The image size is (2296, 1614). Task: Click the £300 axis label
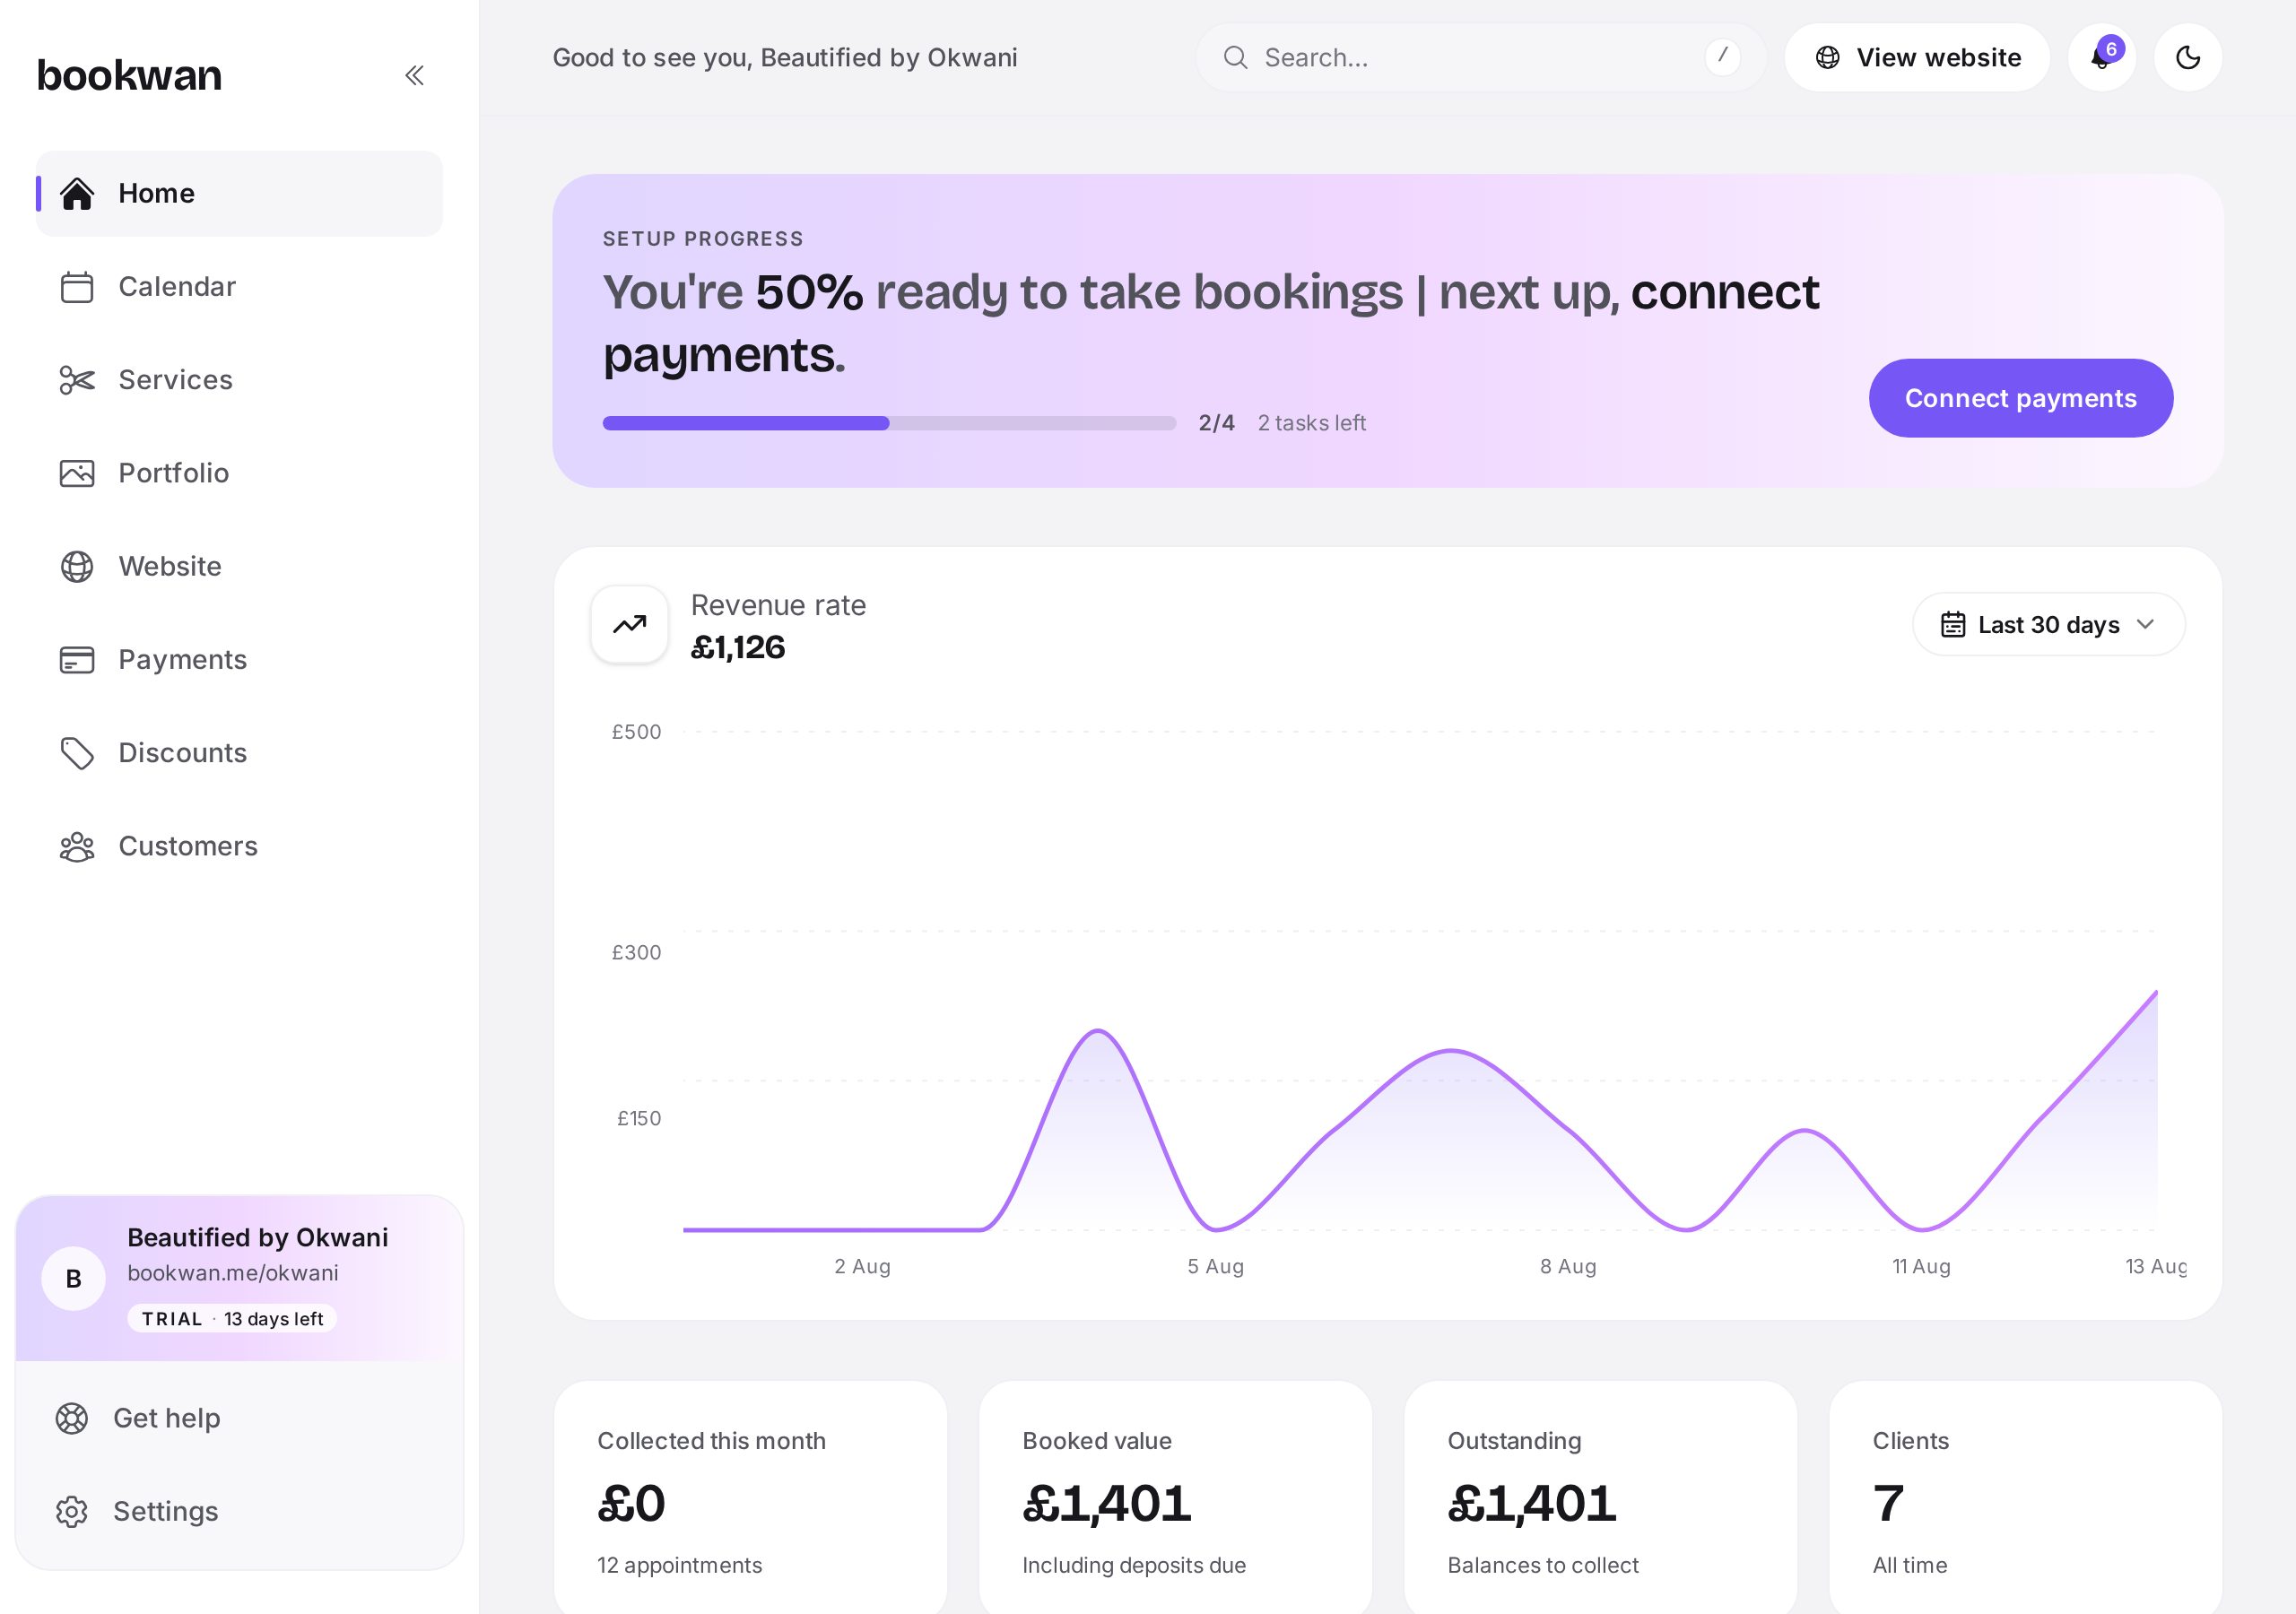click(636, 952)
